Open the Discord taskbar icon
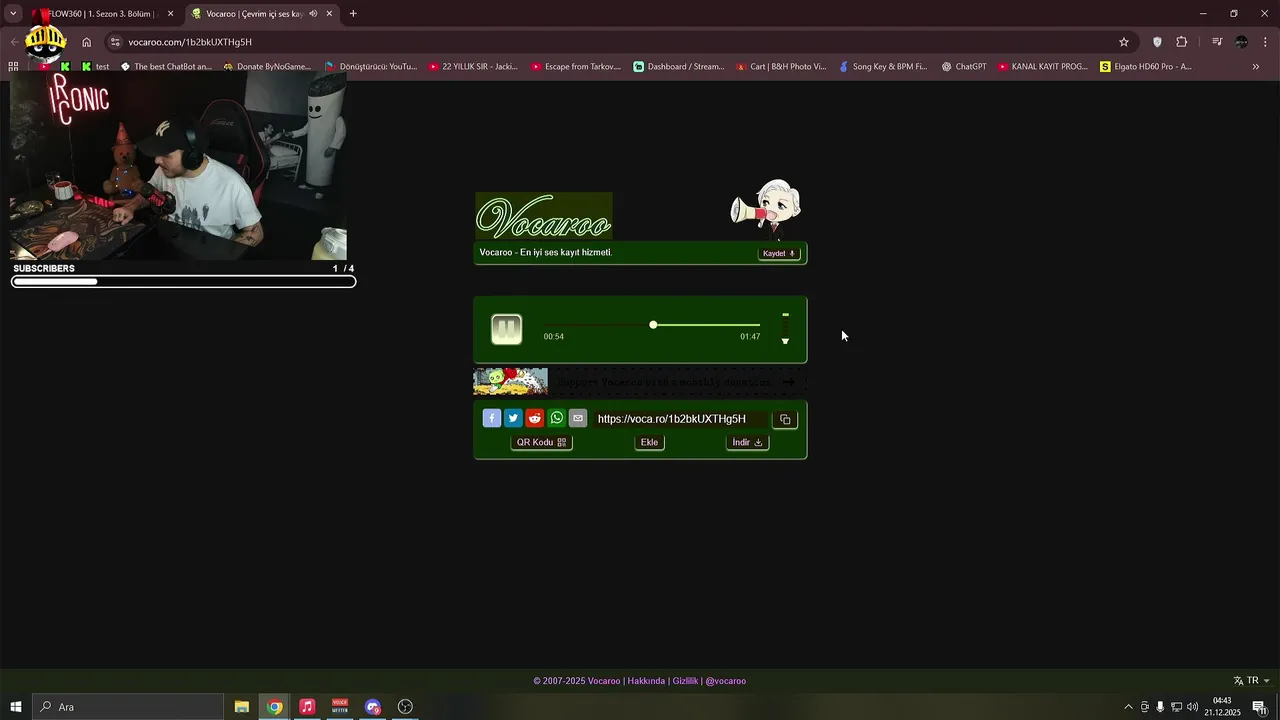Viewport: 1280px width, 720px height. point(373,707)
